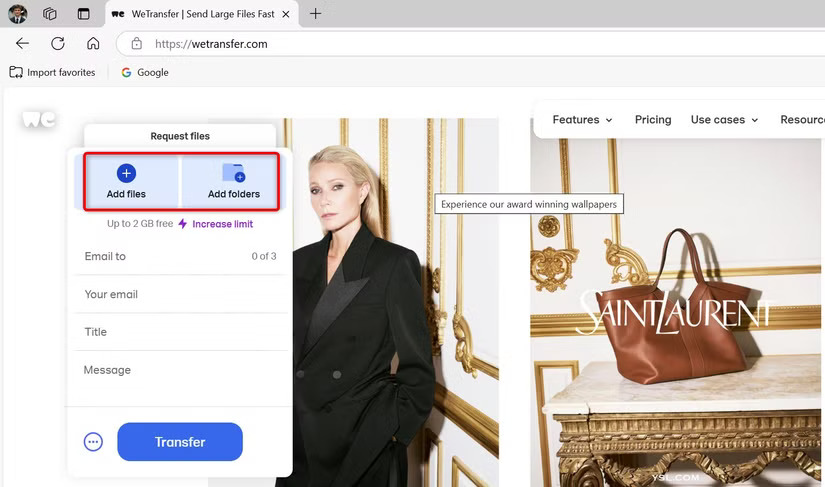Expand the Features dropdown
The height and width of the screenshot is (487, 825).
582,119
